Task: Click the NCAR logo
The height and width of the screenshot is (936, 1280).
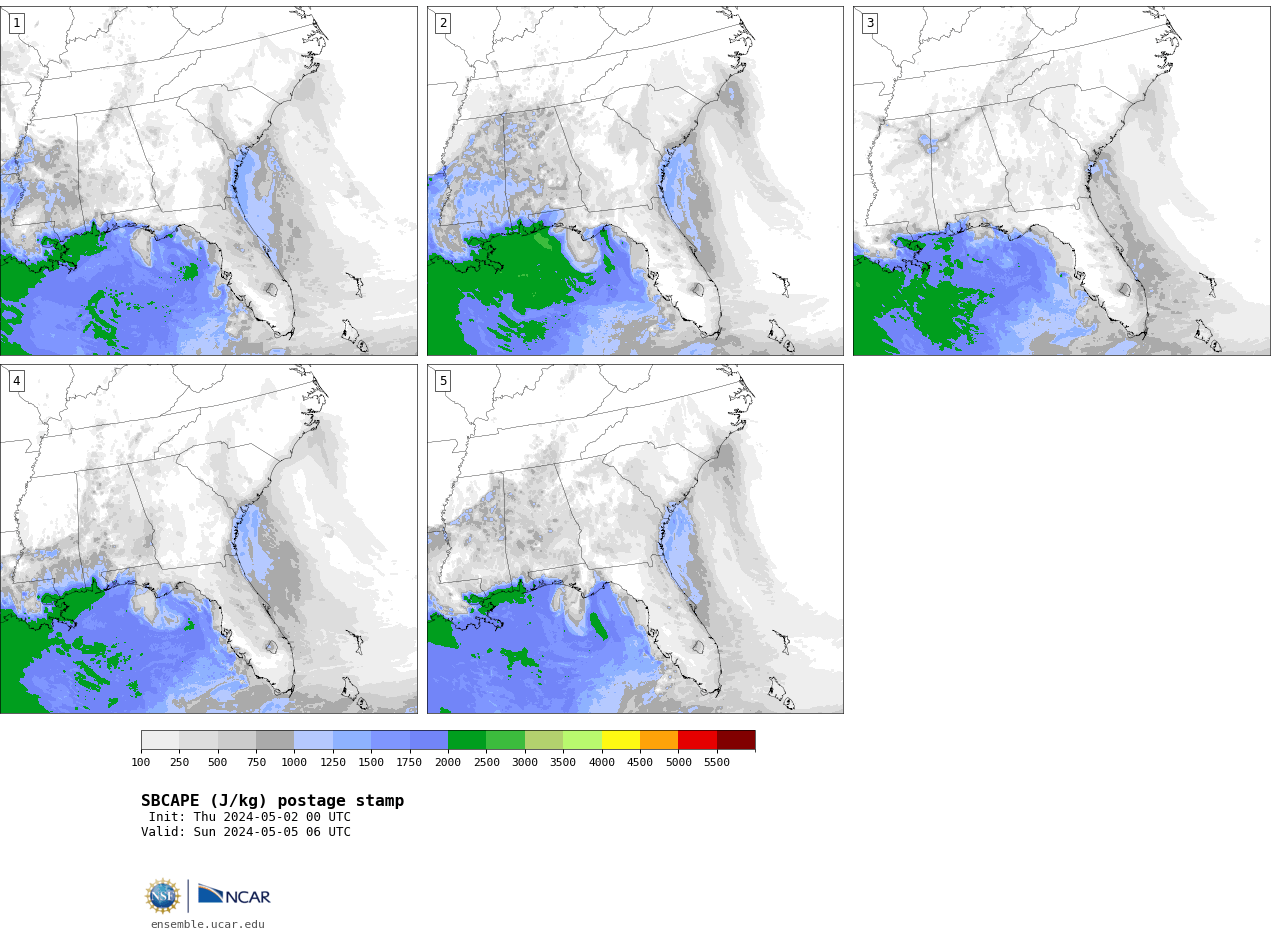Action: click(x=234, y=896)
